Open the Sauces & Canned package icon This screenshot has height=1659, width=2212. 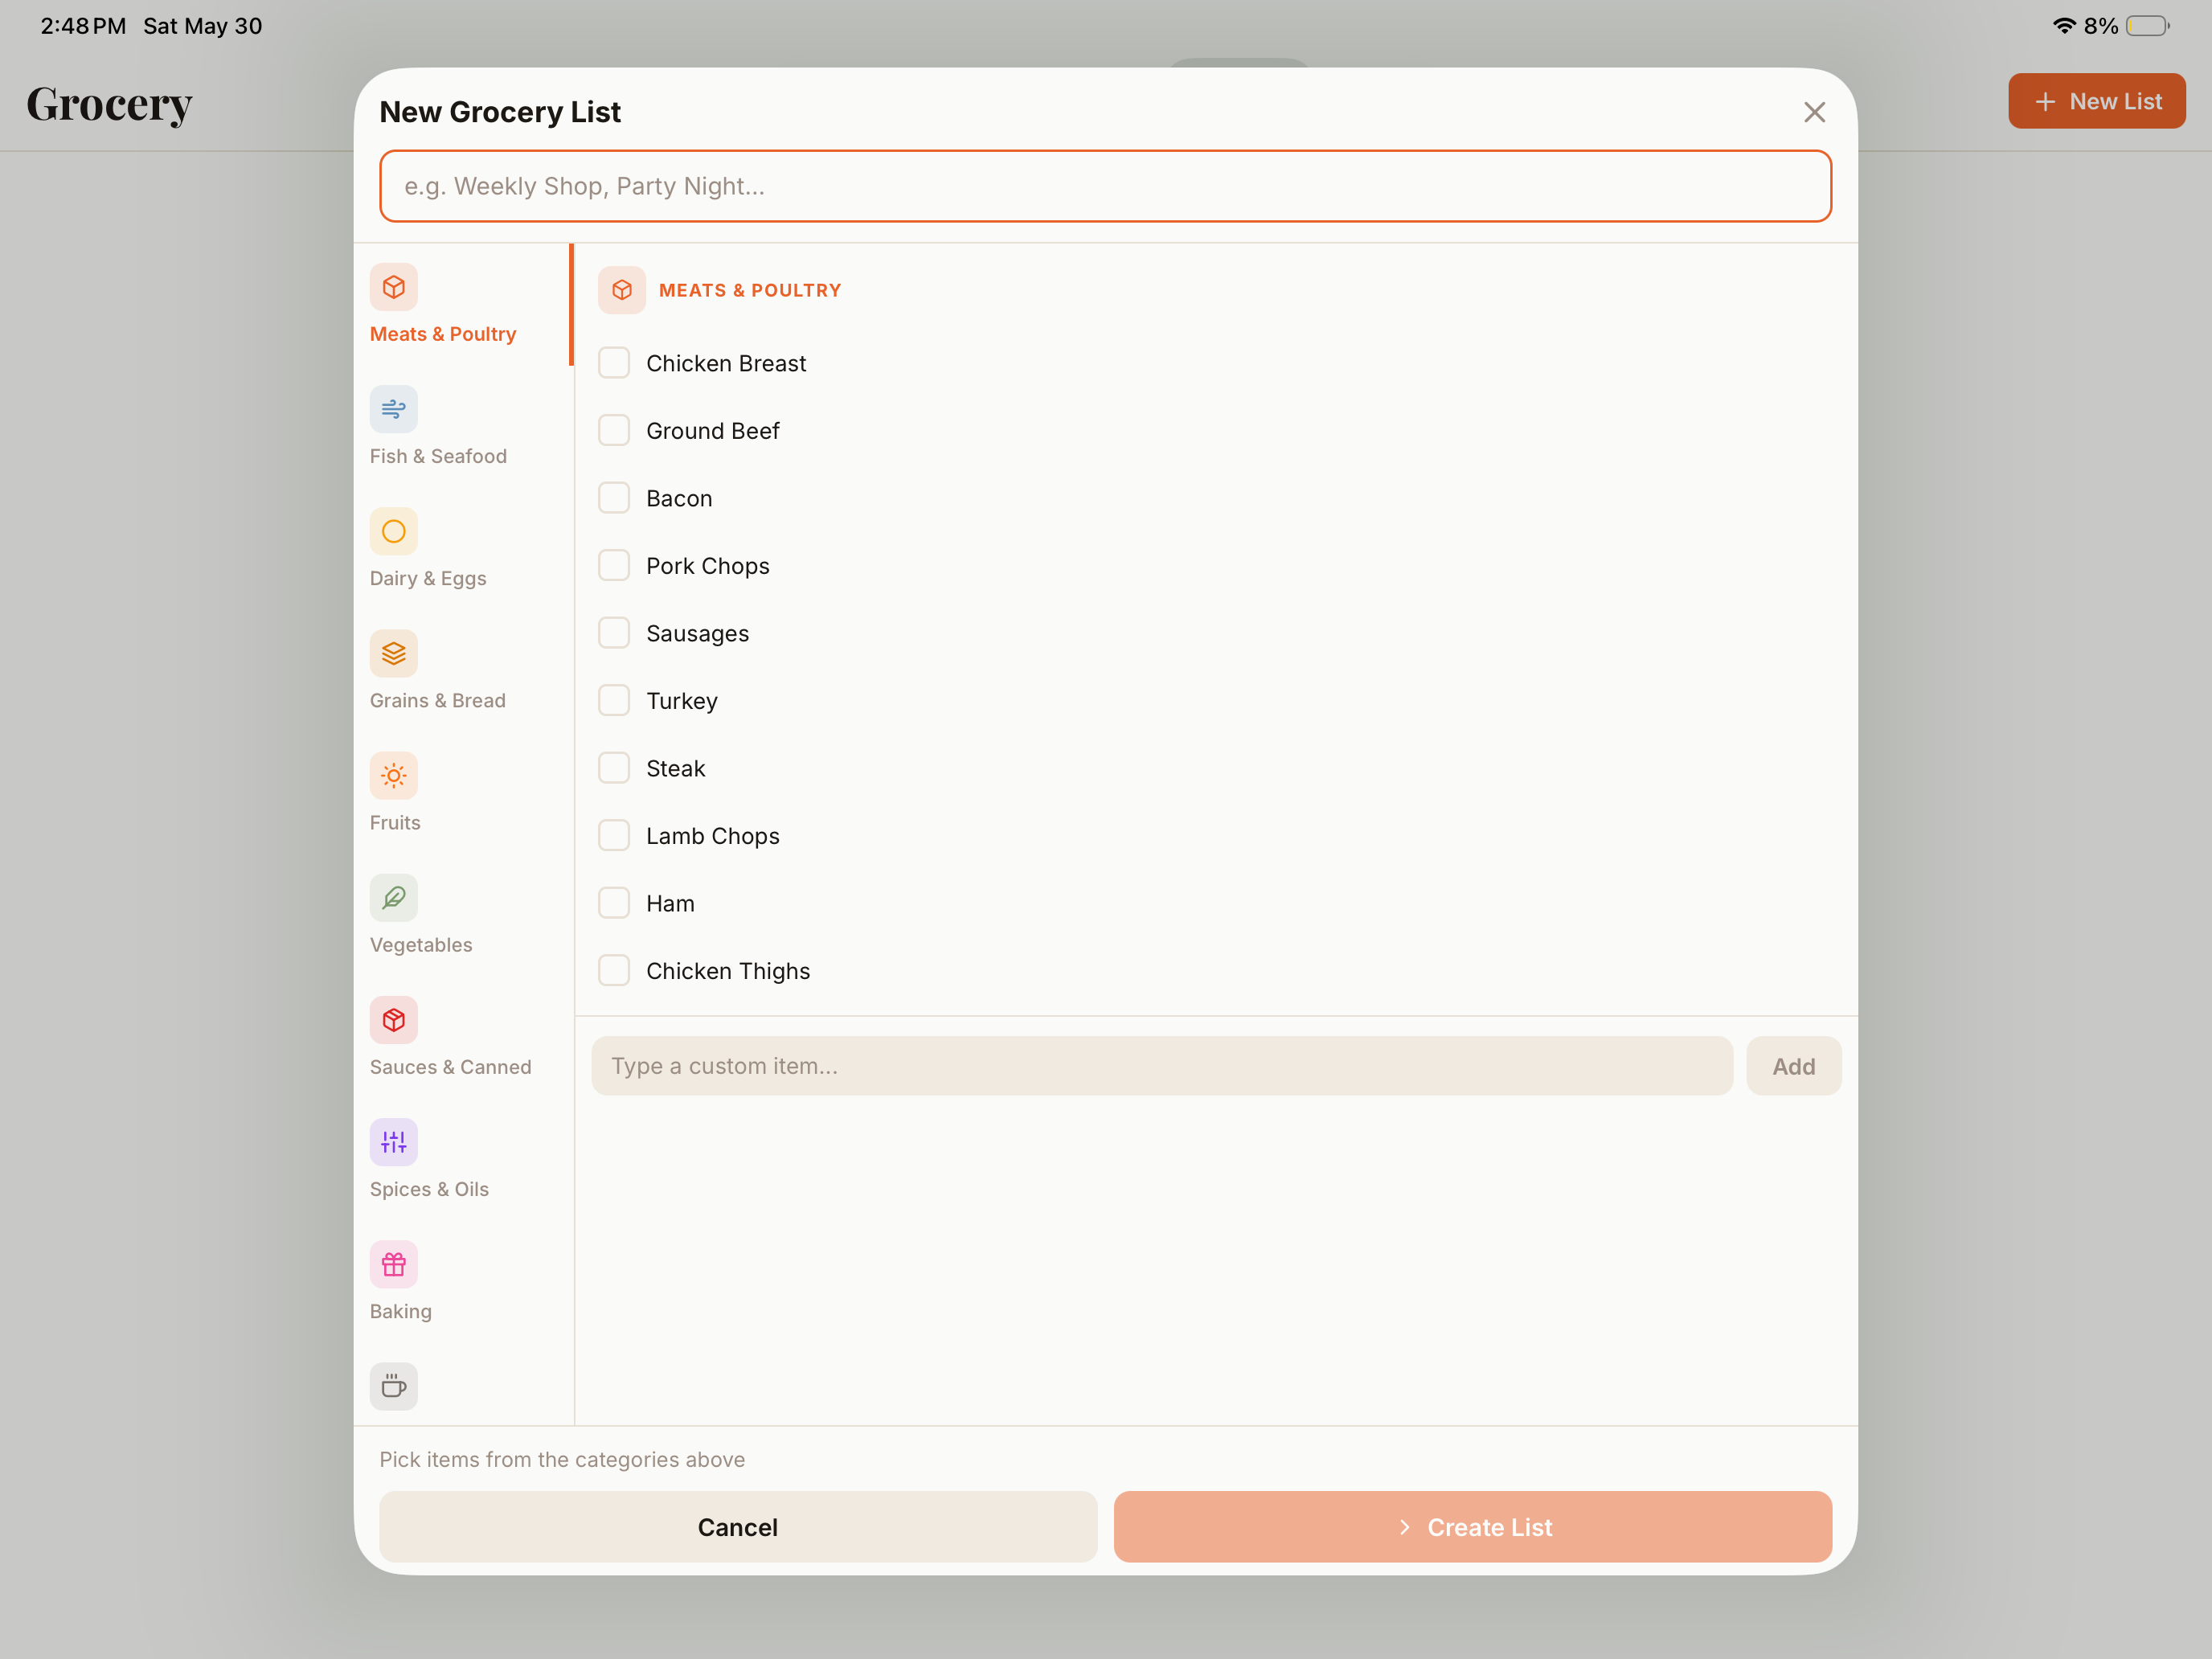(393, 1019)
